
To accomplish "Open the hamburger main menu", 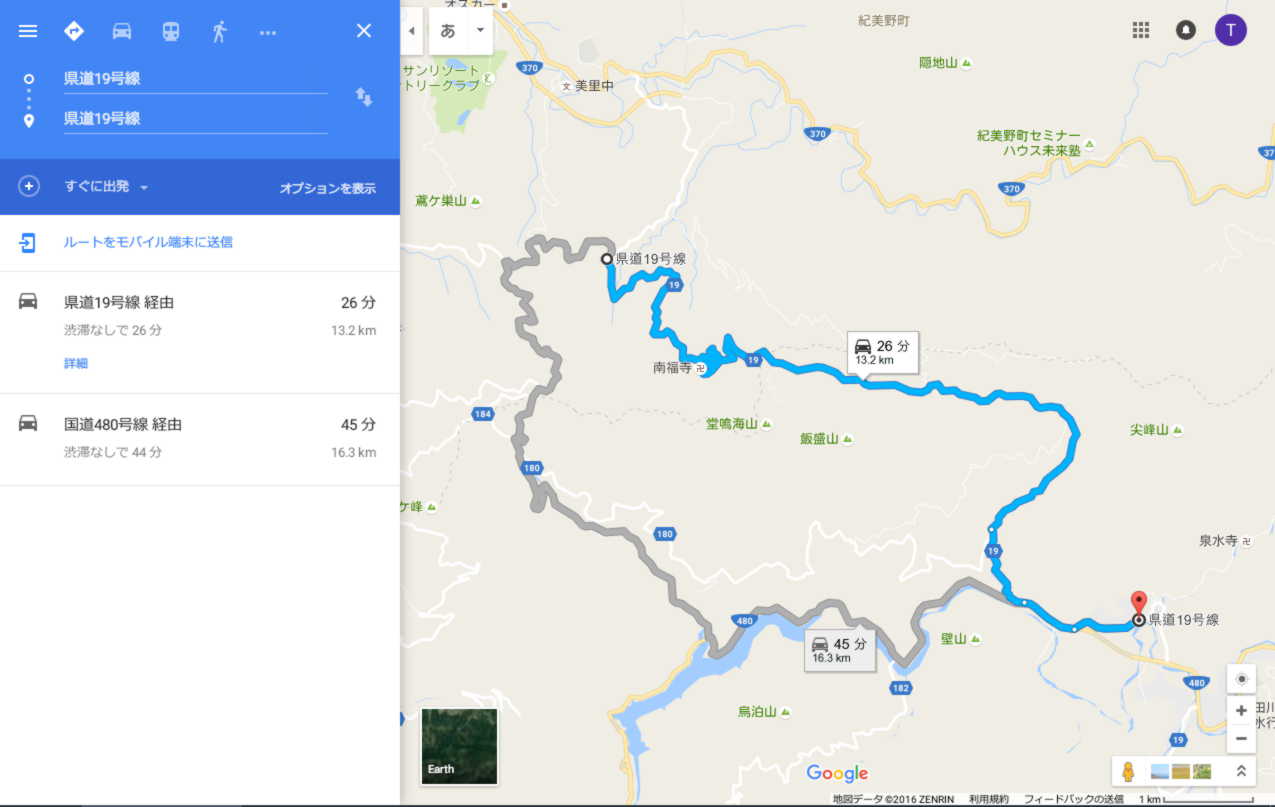I will pos(28,31).
